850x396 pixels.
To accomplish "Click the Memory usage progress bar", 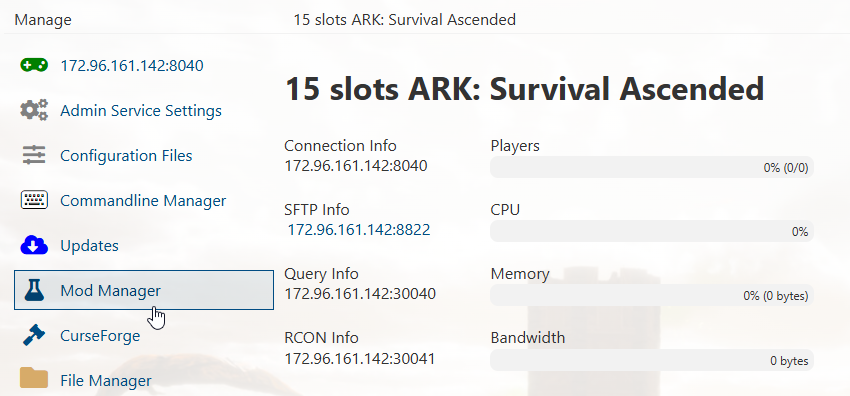I will point(652,296).
